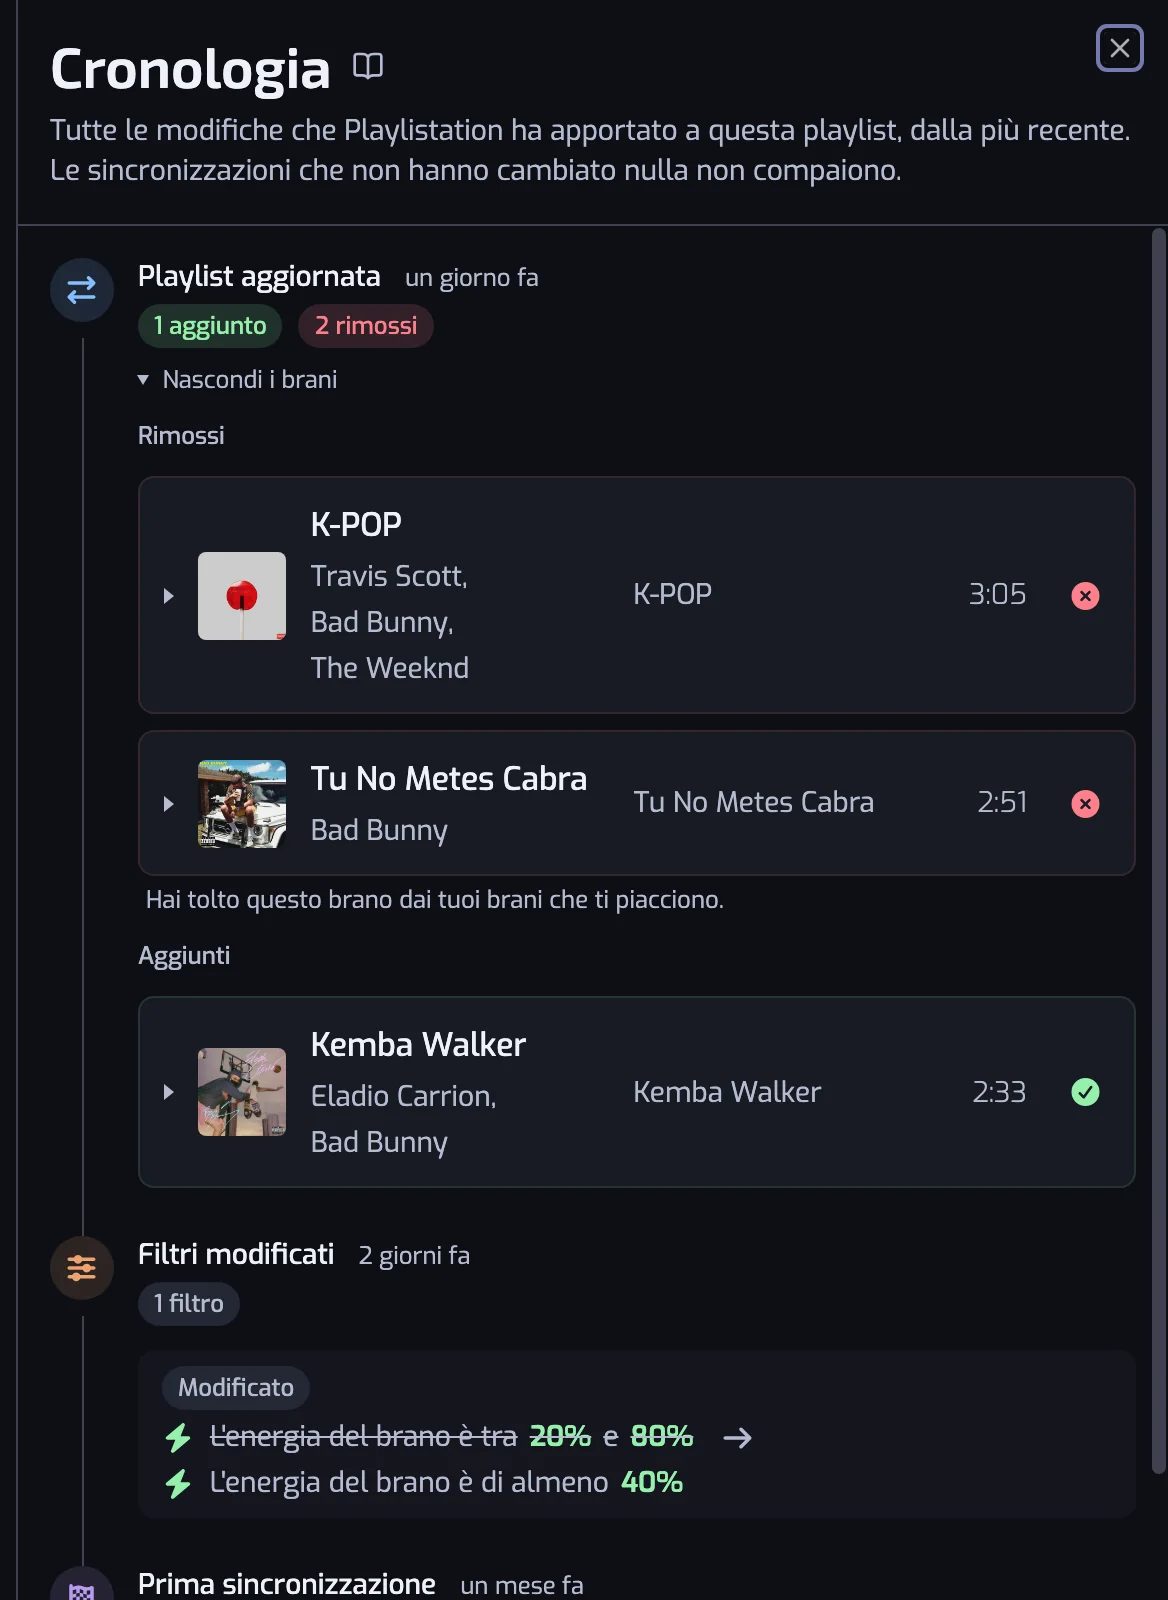Expand the K-POP track row triangle
The image size is (1168, 1600).
tap(168, 596)
